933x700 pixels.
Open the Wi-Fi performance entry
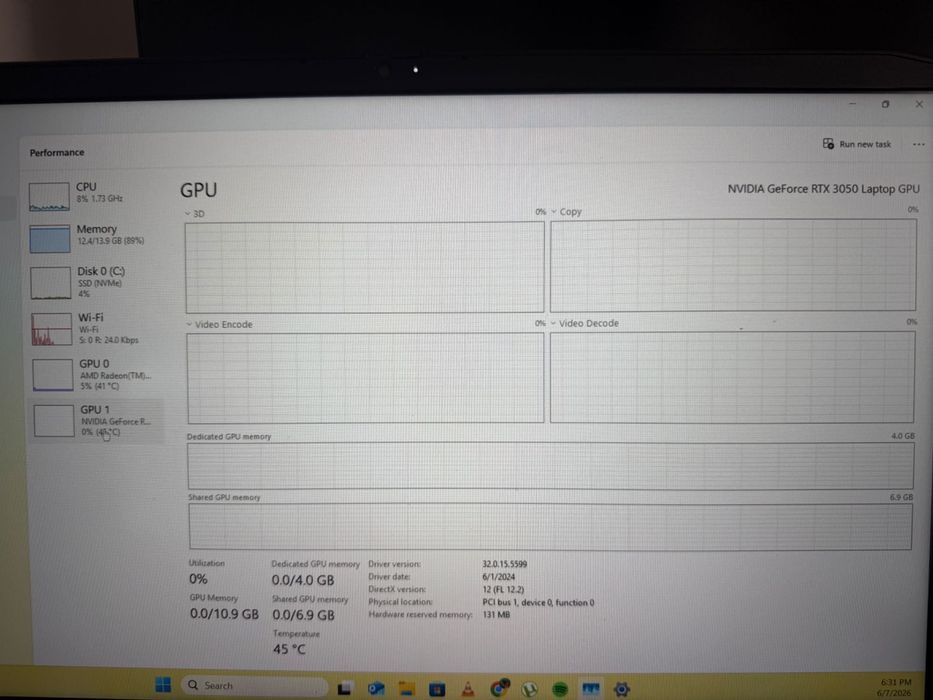pos(95,329)
